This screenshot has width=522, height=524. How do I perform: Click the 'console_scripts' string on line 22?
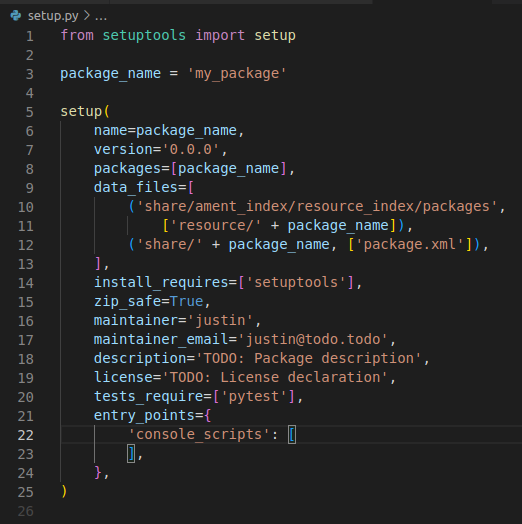[x=199, y=435]
